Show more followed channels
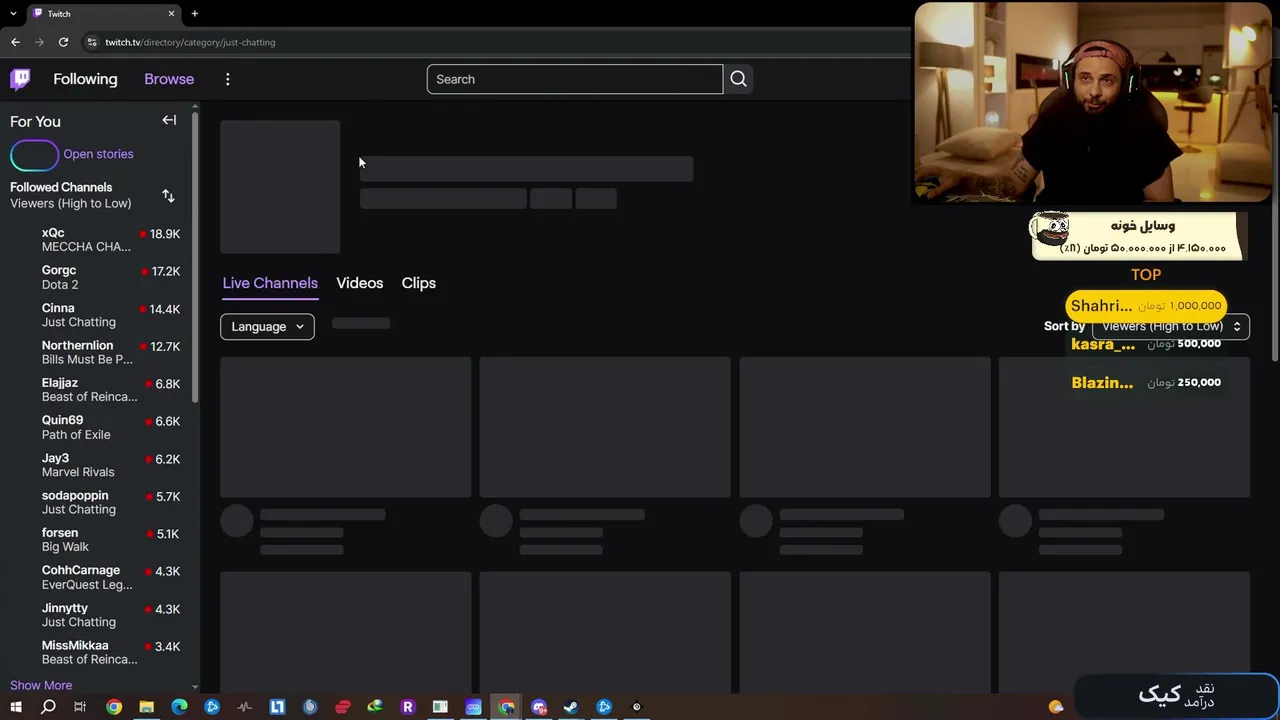This screenshot has height=720, width=1280. click(x=41, y=685)
